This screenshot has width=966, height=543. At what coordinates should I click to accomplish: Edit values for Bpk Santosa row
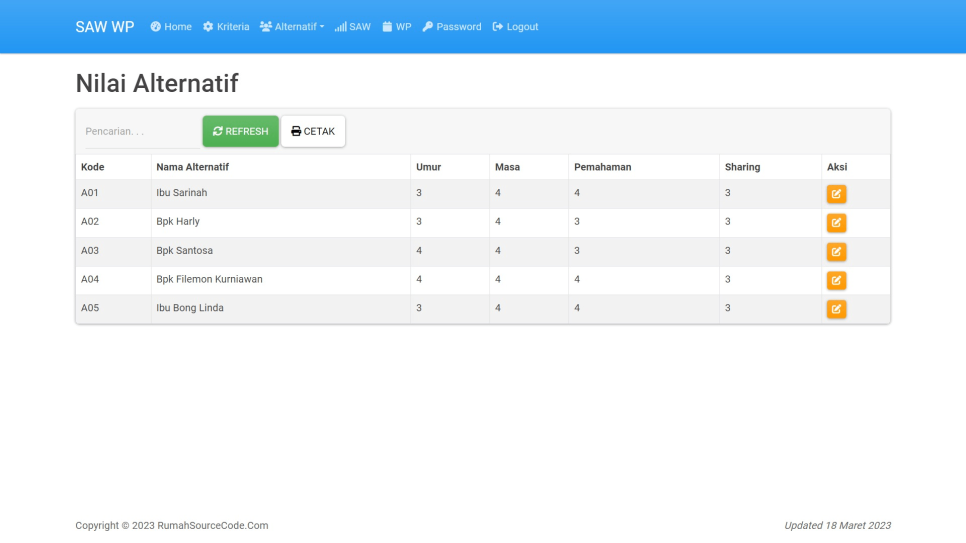tap(836, 251)
